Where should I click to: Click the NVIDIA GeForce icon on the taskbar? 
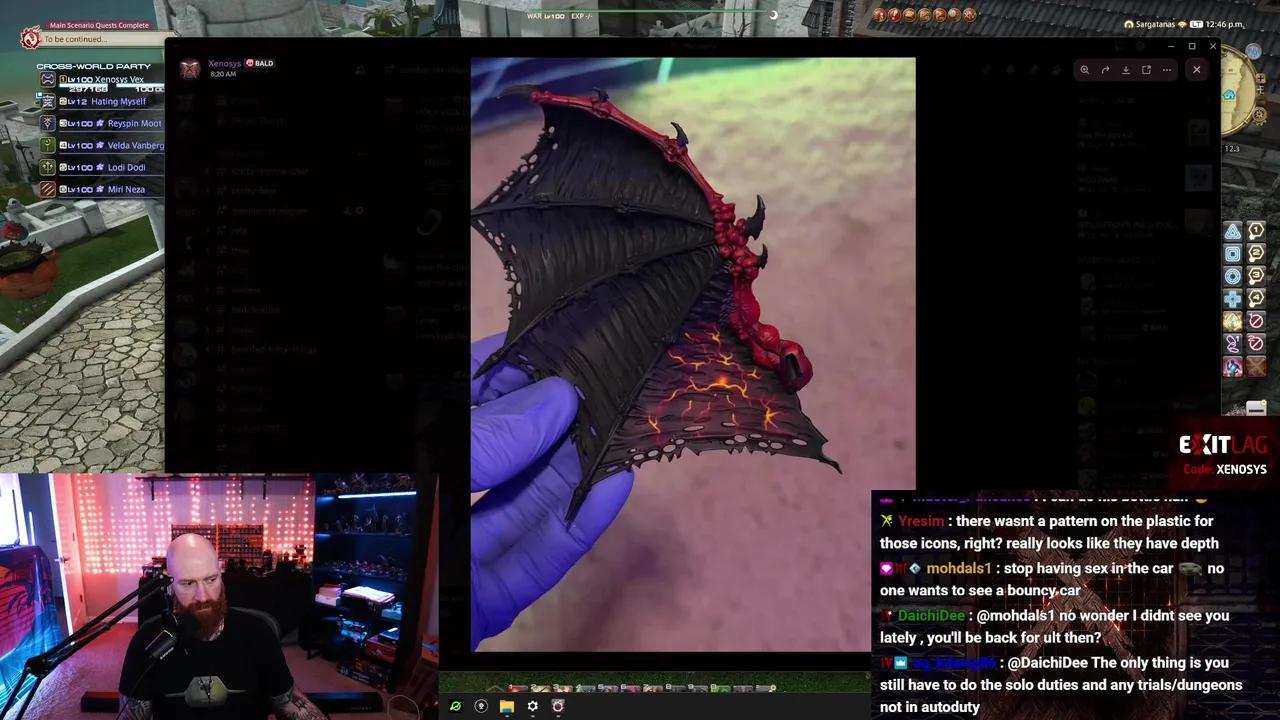click(x=456, y=706)
